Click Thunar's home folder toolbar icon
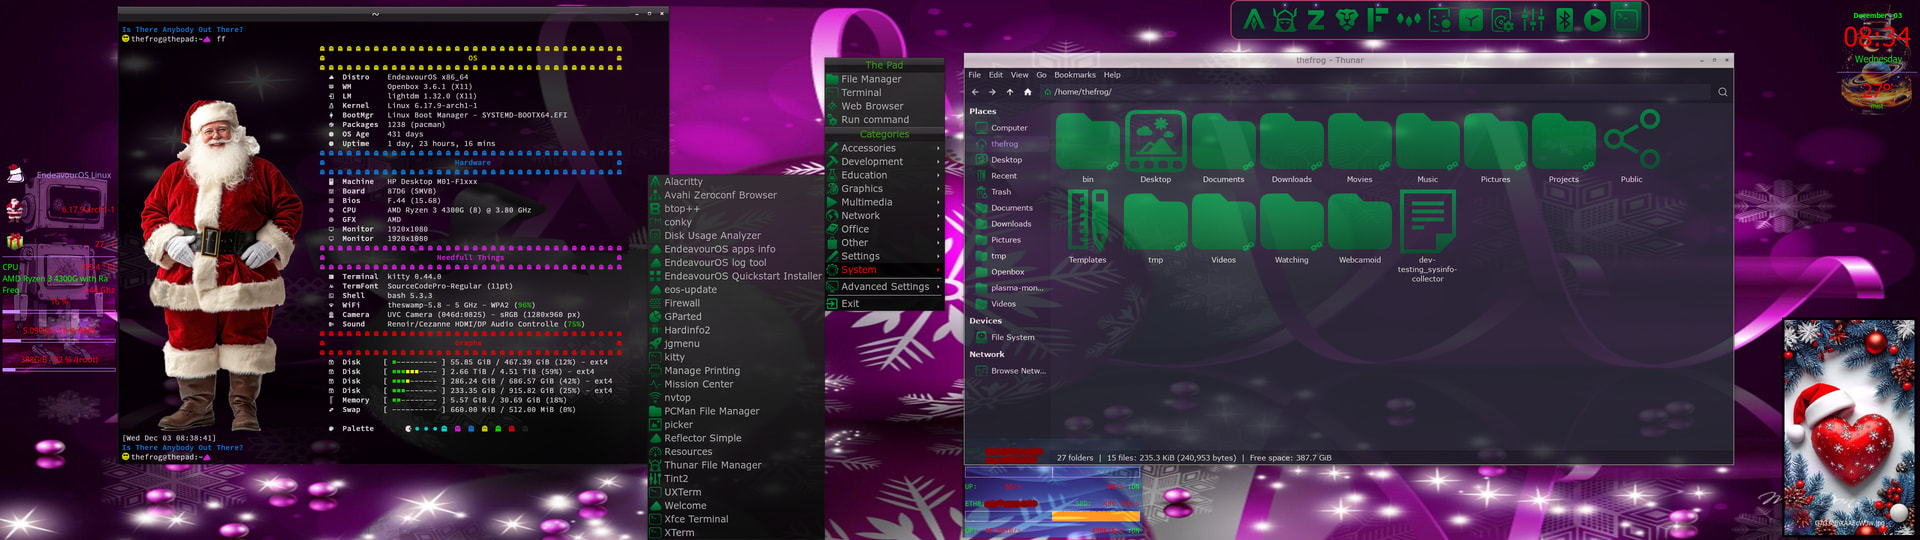Viewport: 1920px width, 540px height. (x=1027, y=92)
